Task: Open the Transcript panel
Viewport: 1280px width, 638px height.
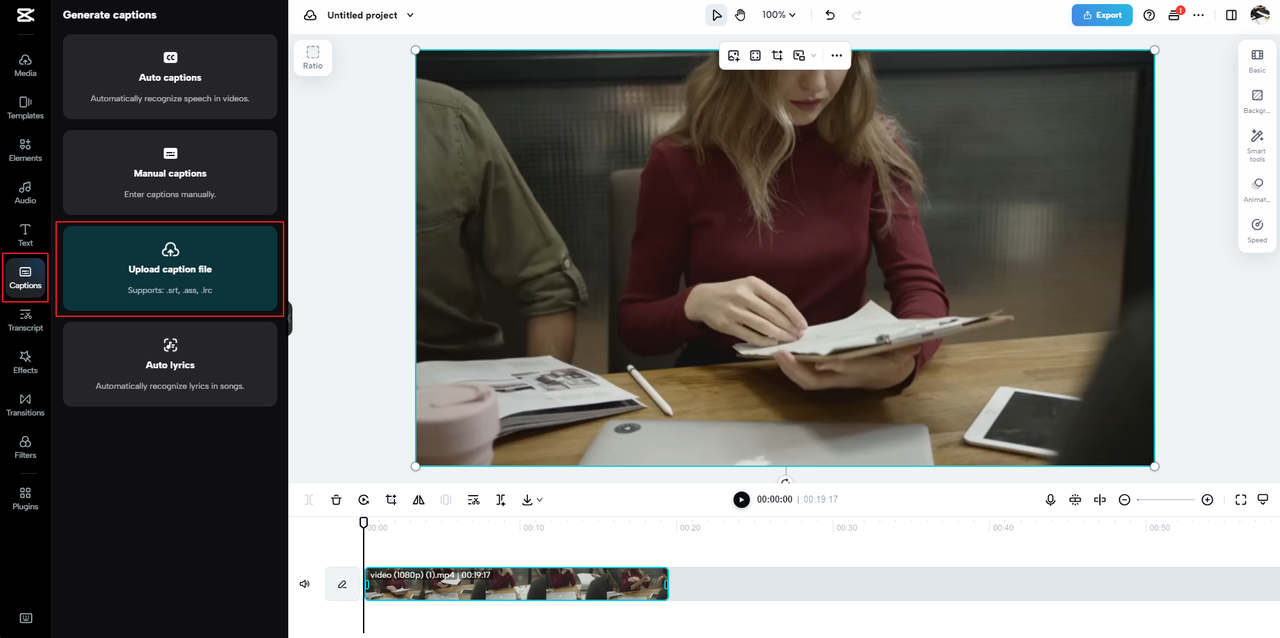Action: click(x=25, y=320)
